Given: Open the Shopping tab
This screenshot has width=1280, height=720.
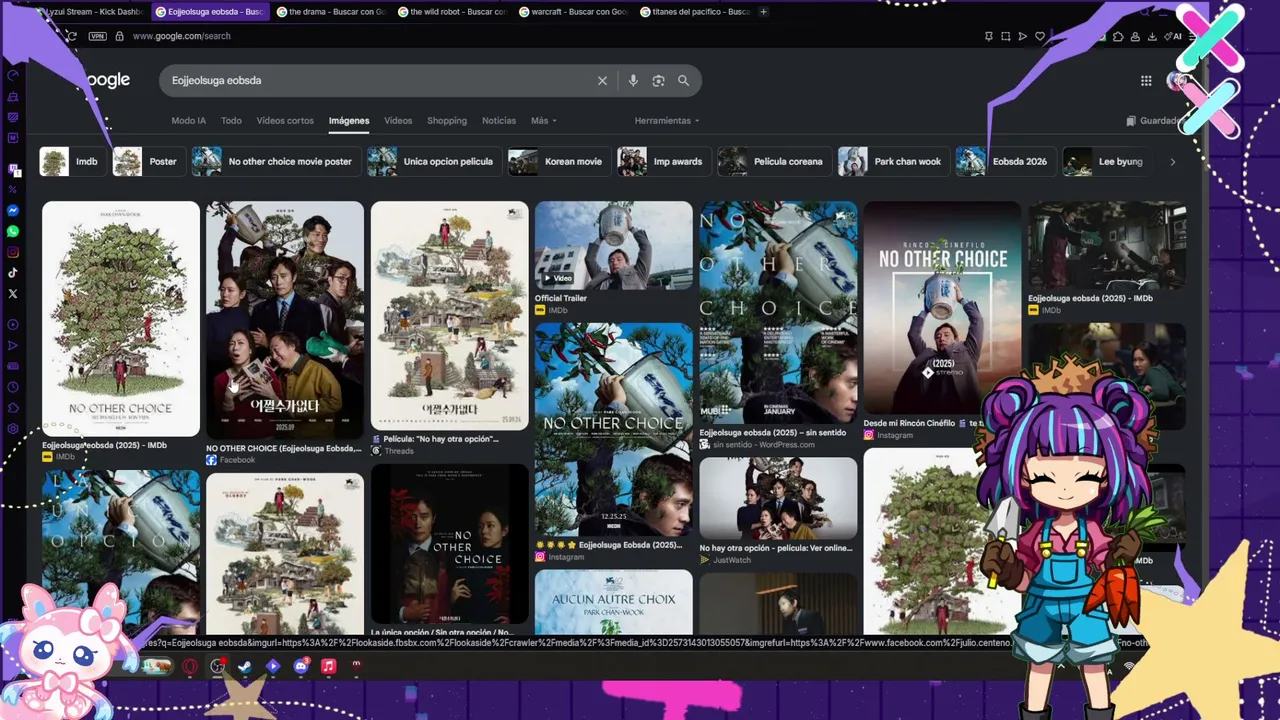Looking at the screenshot, I should pyautogui.click(x=447, y=121).
